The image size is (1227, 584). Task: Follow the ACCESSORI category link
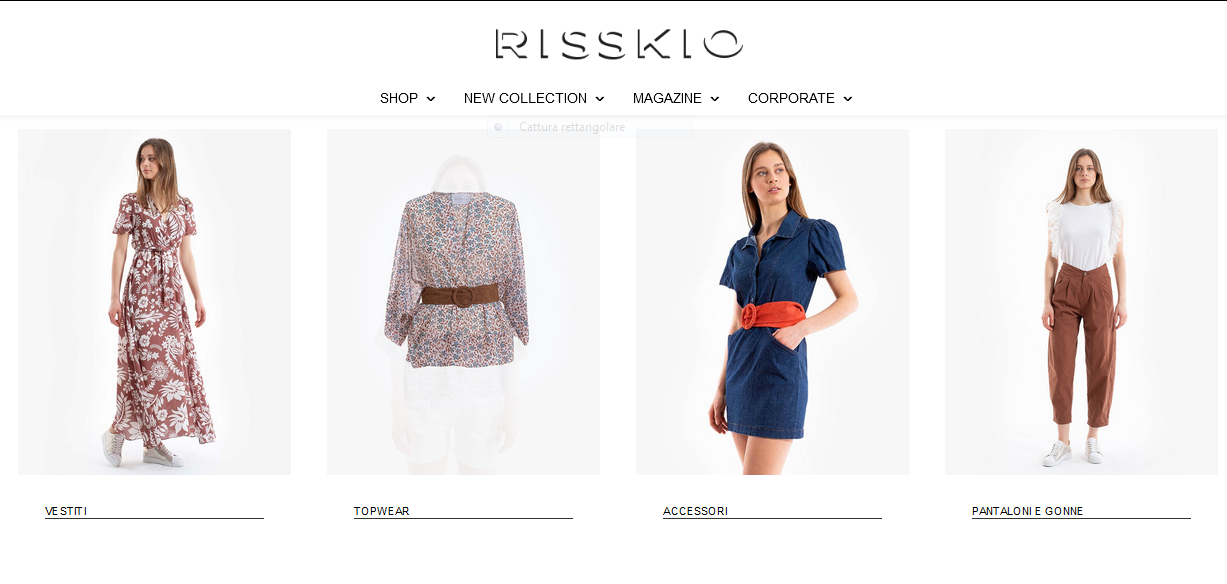click(695, 511)
